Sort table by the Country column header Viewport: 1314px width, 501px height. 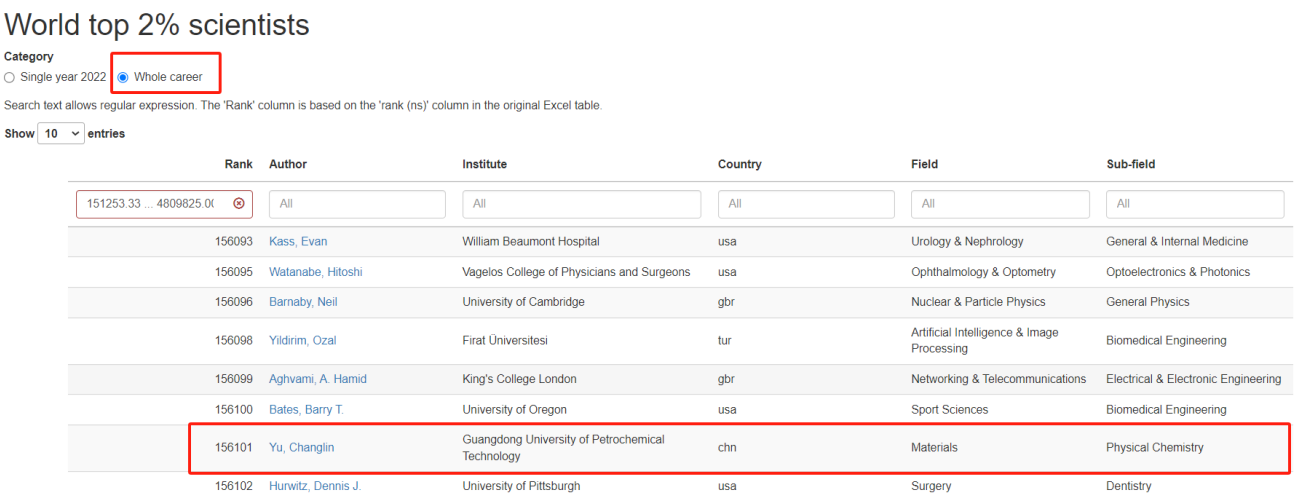739,164
